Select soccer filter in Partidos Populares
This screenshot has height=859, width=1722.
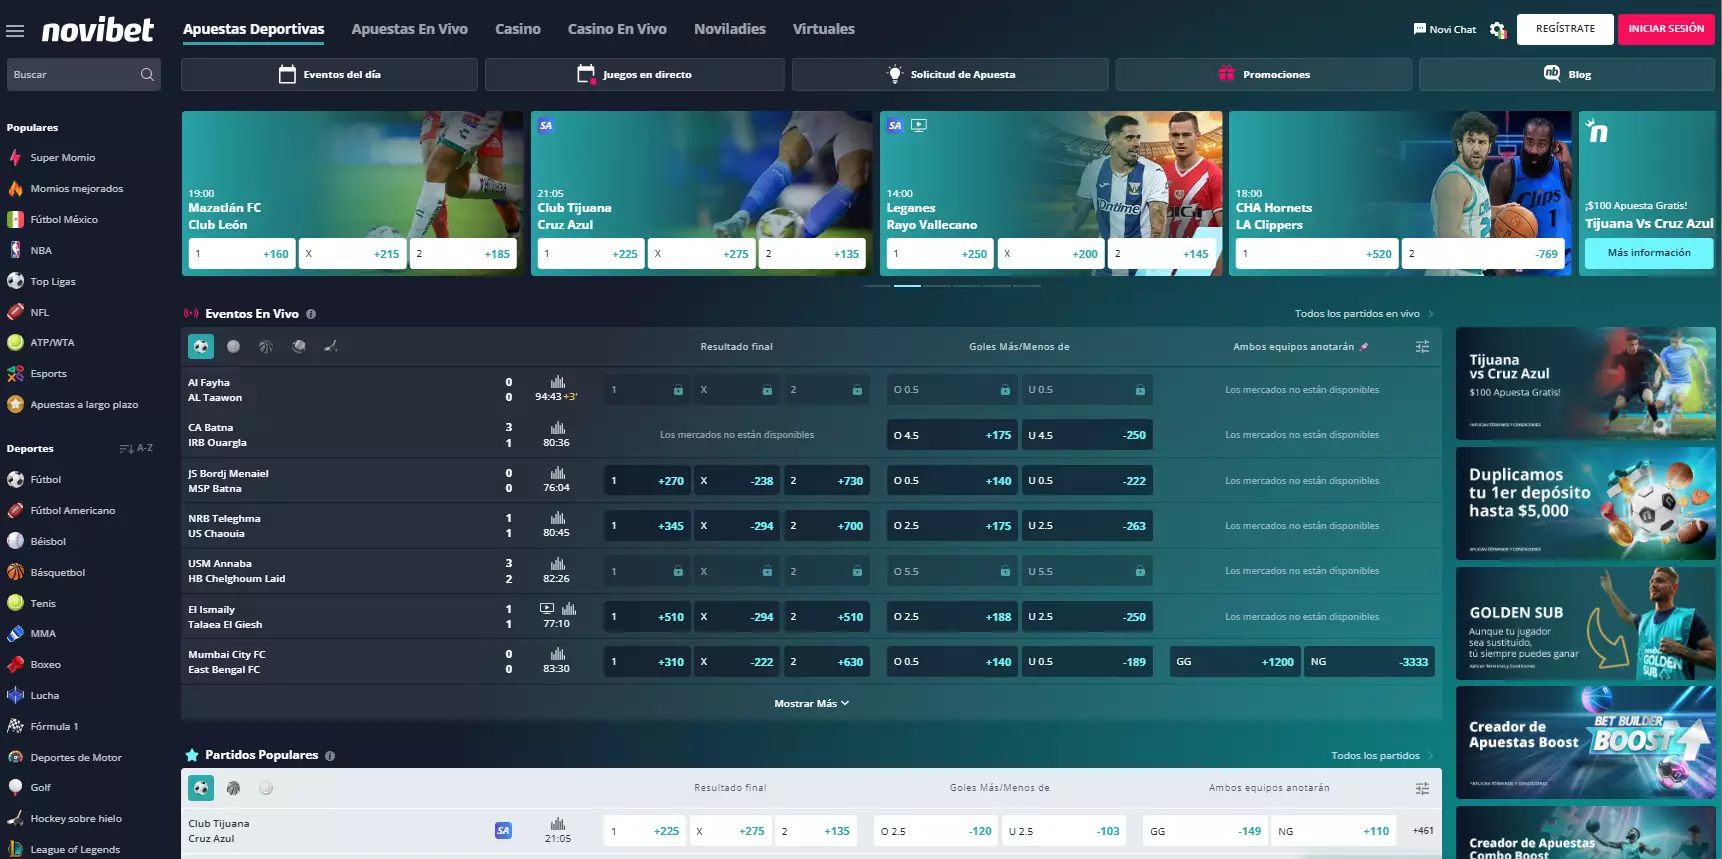click(x=201, y=789)
